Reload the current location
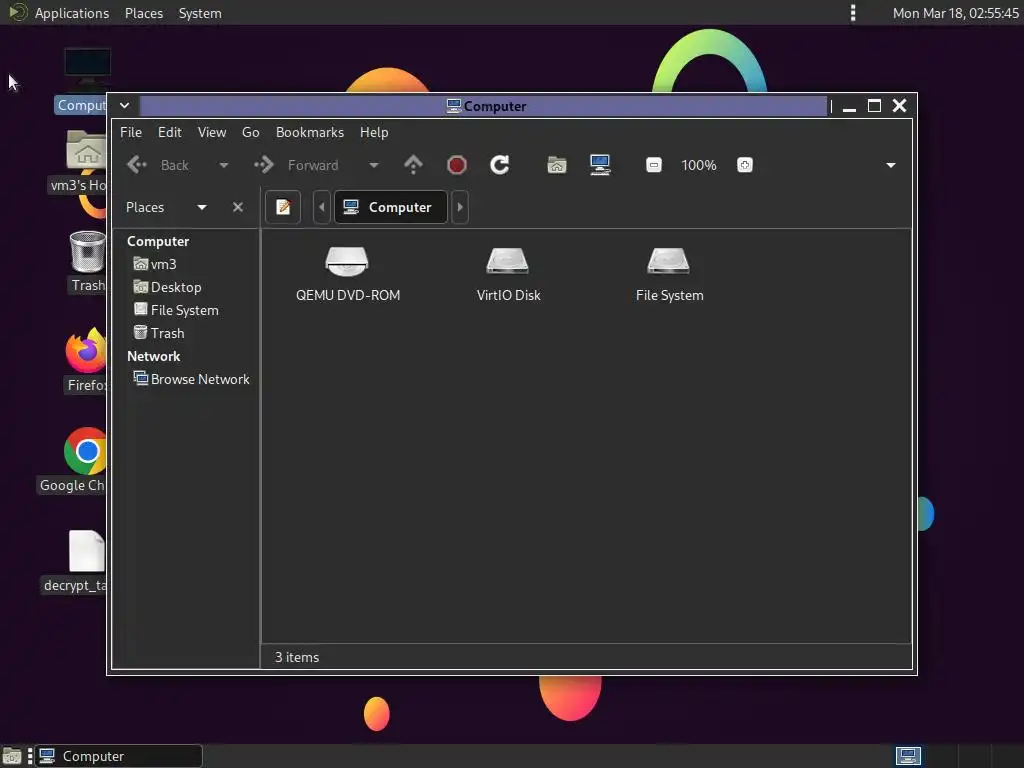The width and height of the screenshot is (1024, 768). point(500,165)
